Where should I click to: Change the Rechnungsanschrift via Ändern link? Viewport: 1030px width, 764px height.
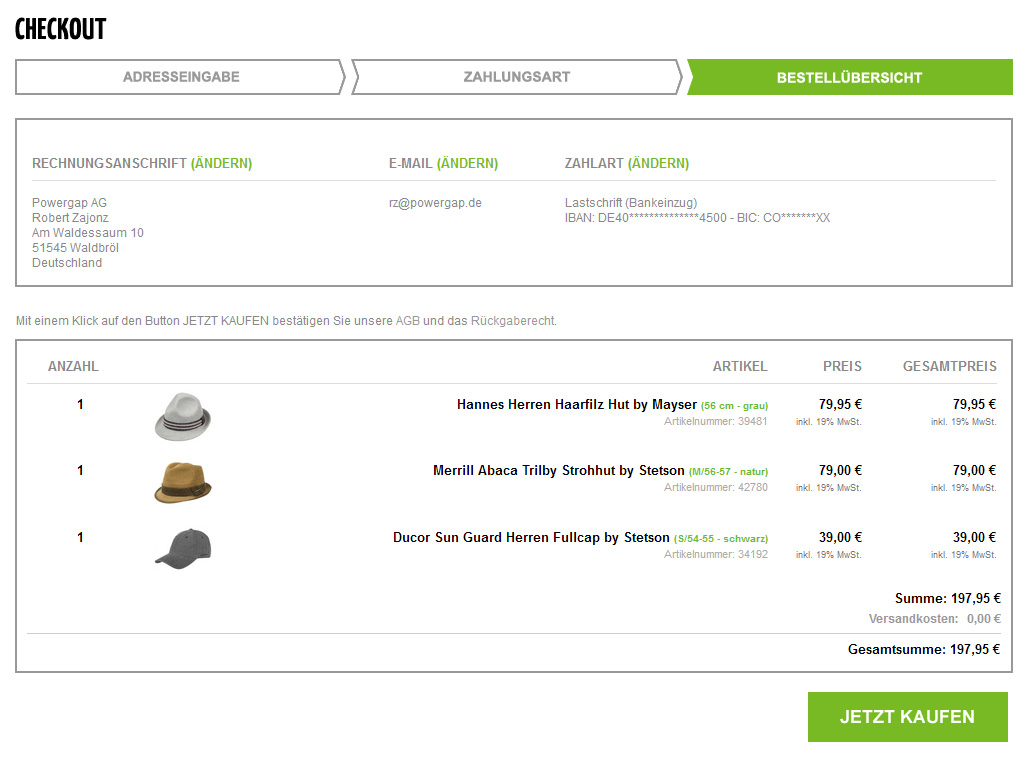pos(221,164)
